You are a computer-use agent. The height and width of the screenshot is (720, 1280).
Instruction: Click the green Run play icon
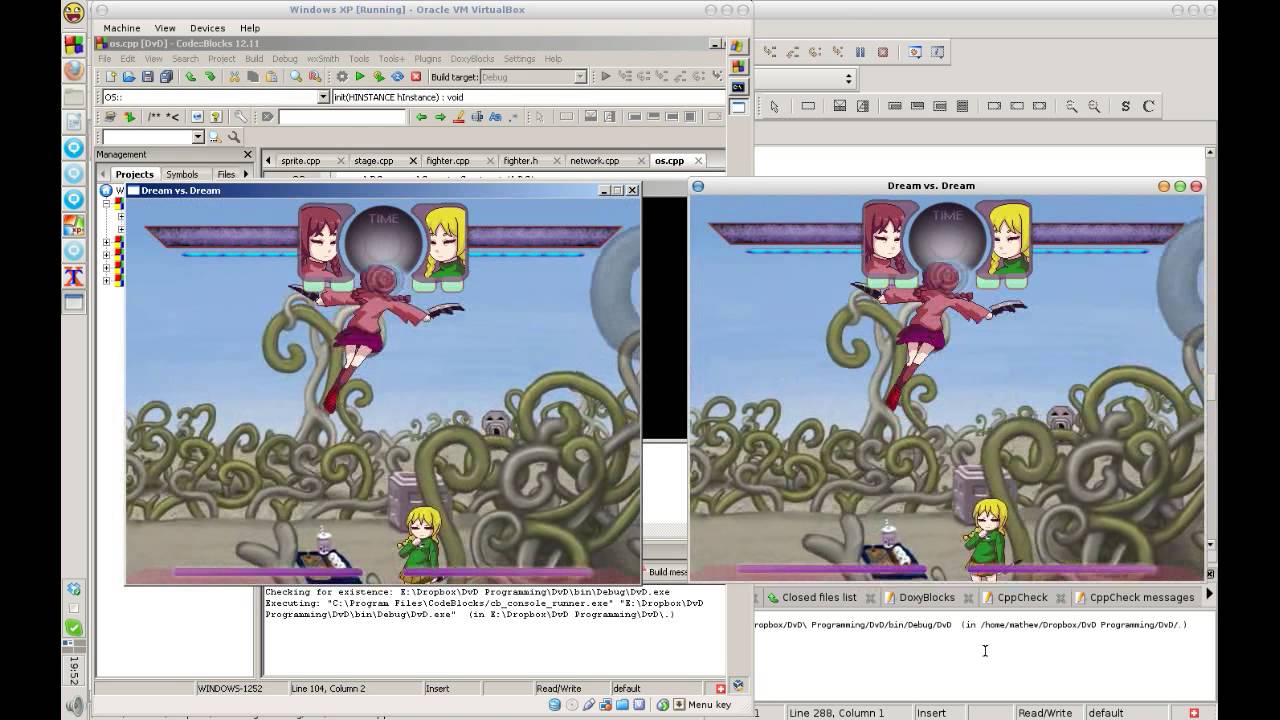360,77
